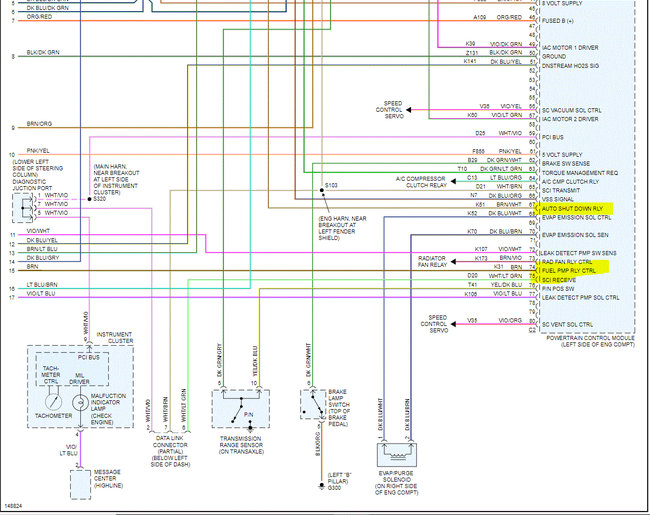The image size is (650, 515).
Task: Click the BRAKE SW SENSE label
Action: click(566, 164)
